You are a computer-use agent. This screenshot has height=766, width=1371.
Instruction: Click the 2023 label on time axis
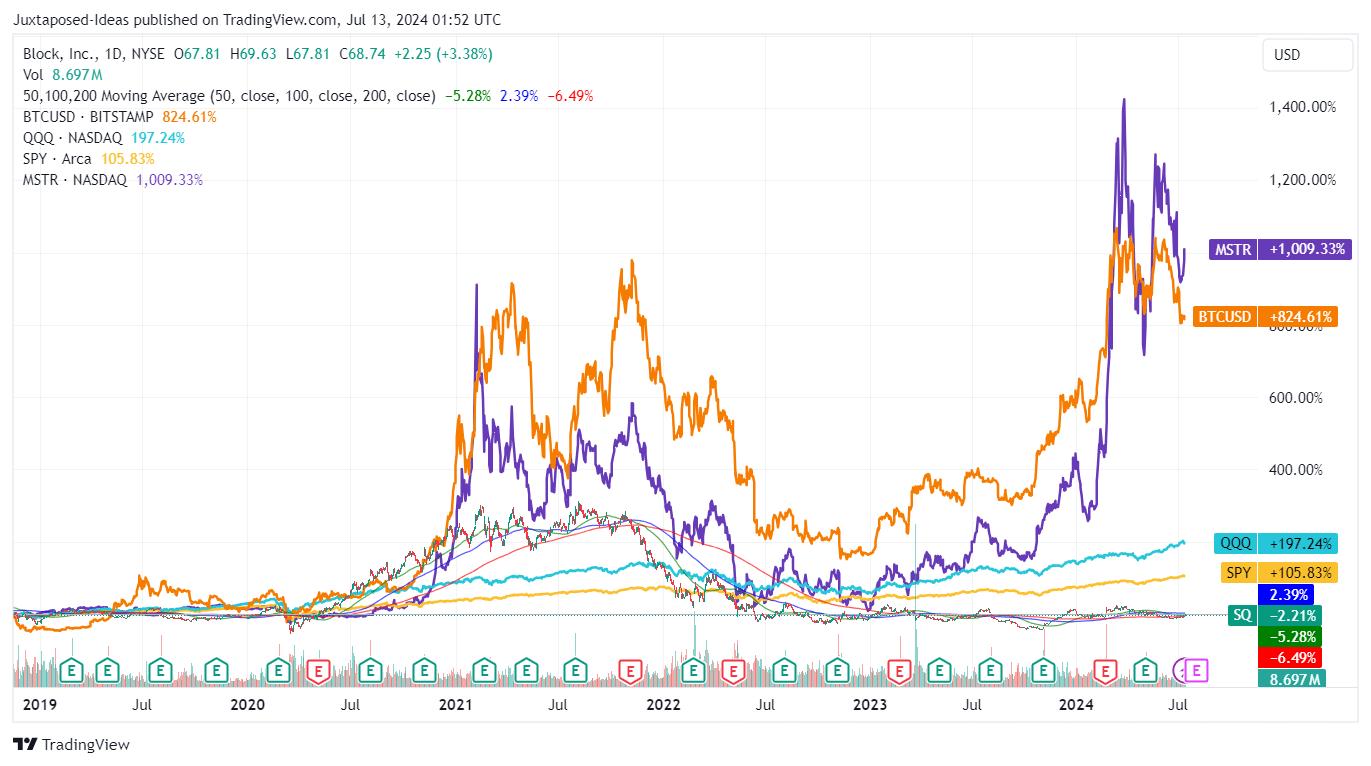870,705
